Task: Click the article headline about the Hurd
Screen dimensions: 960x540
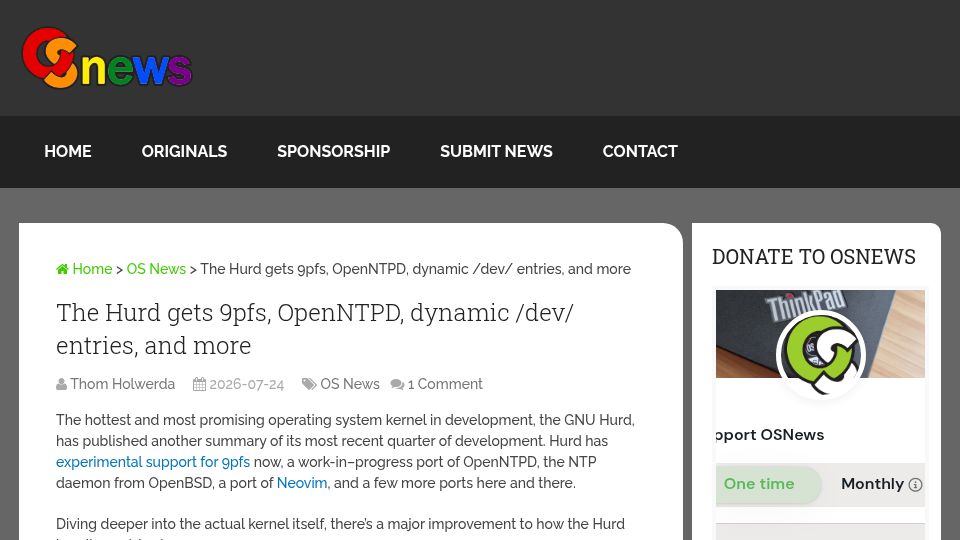Action: 315,329
